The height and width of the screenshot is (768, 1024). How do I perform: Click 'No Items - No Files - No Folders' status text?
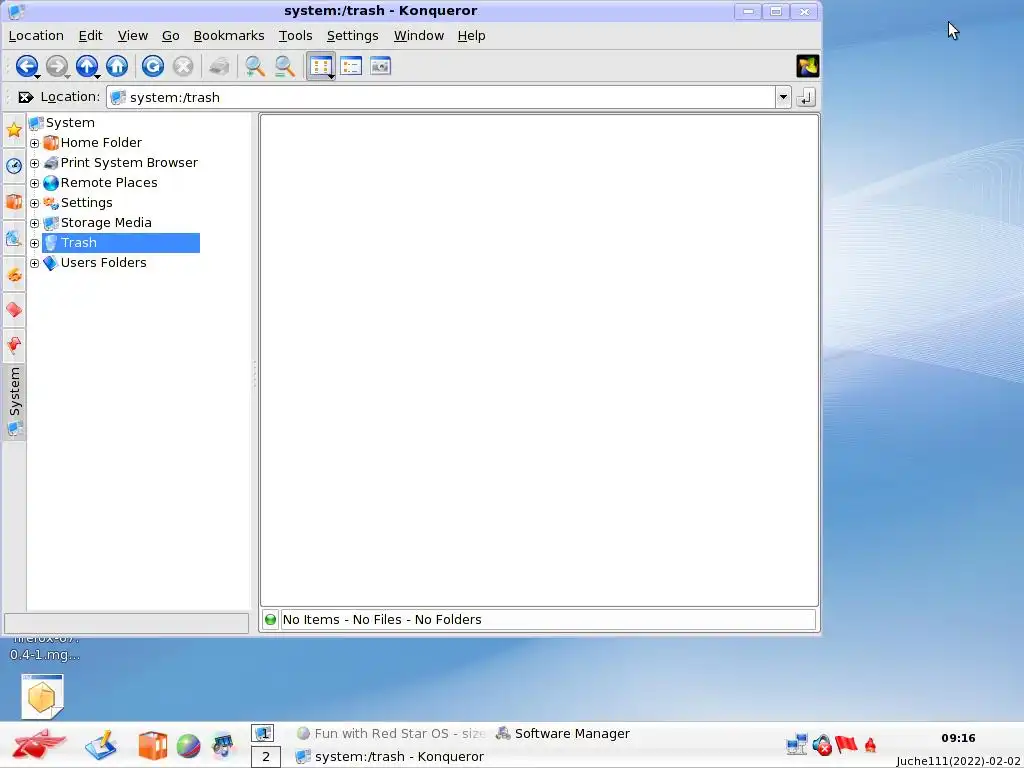[382, 620]
